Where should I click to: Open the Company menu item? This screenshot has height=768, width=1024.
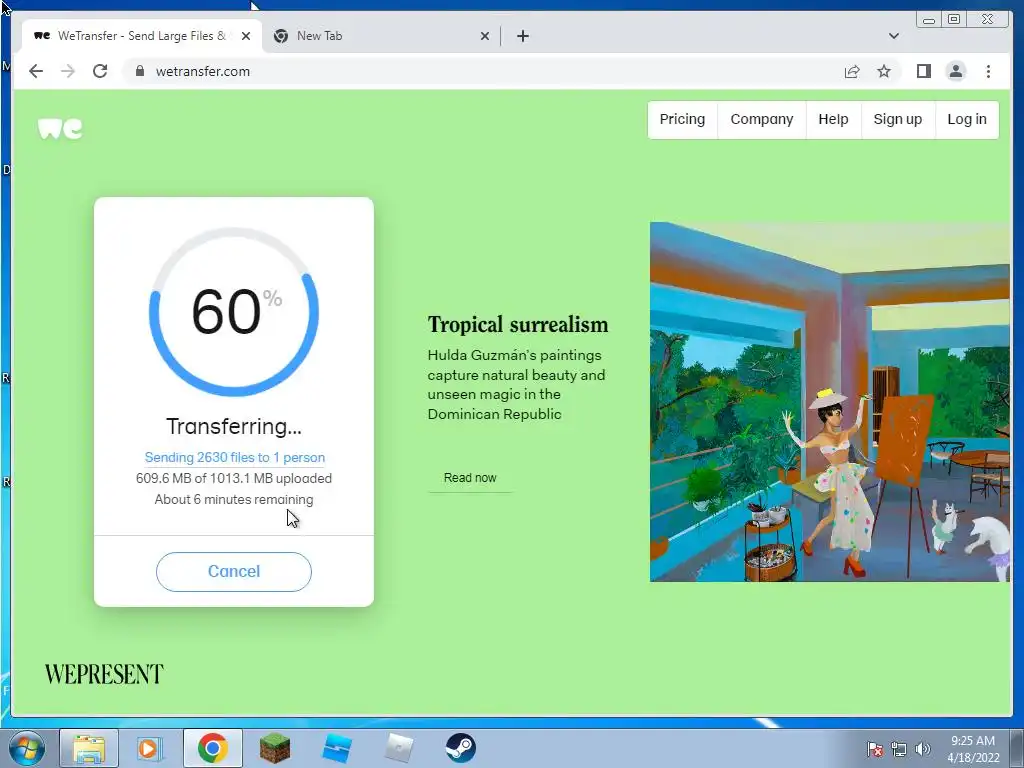[x=761, y=120]
